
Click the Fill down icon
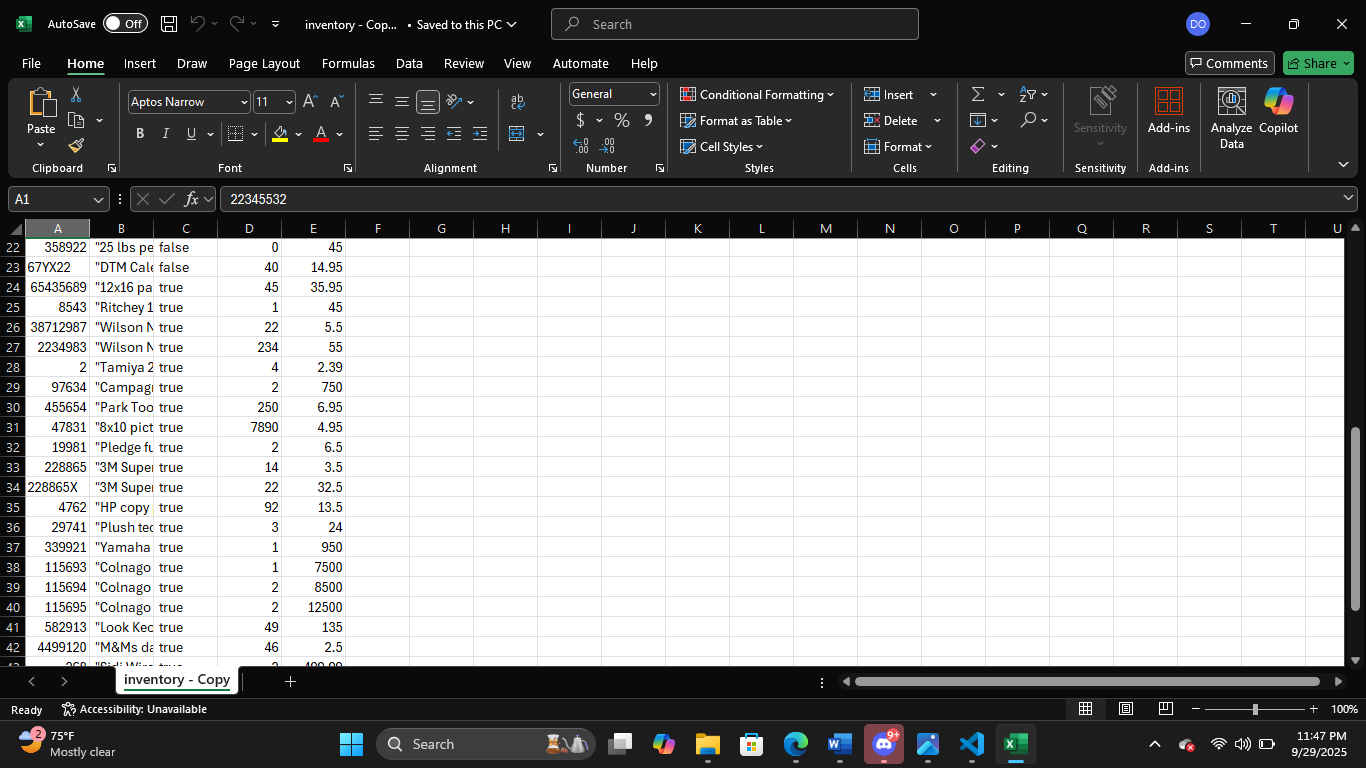[977, 120]
